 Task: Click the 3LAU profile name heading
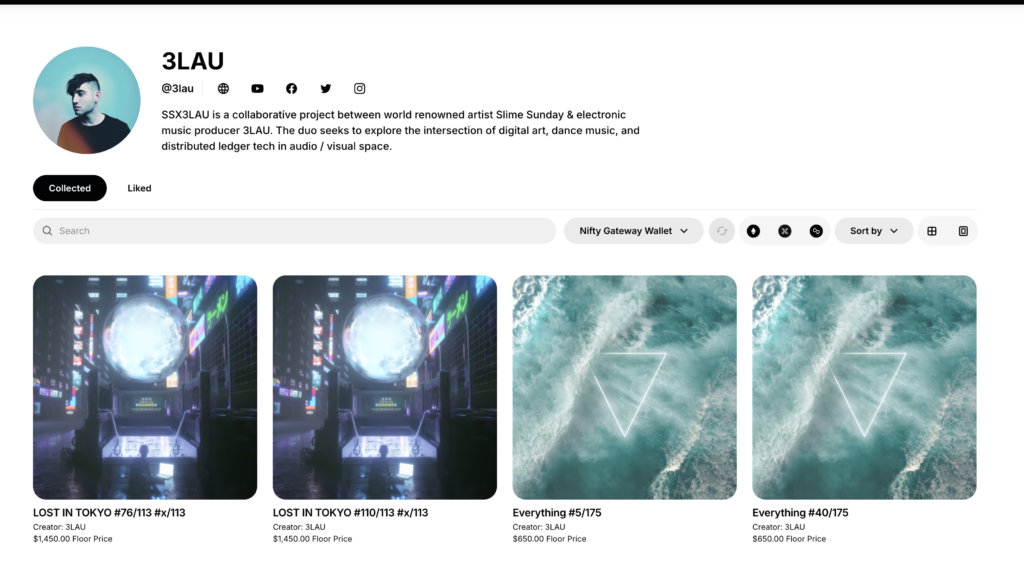coord(193,61)
